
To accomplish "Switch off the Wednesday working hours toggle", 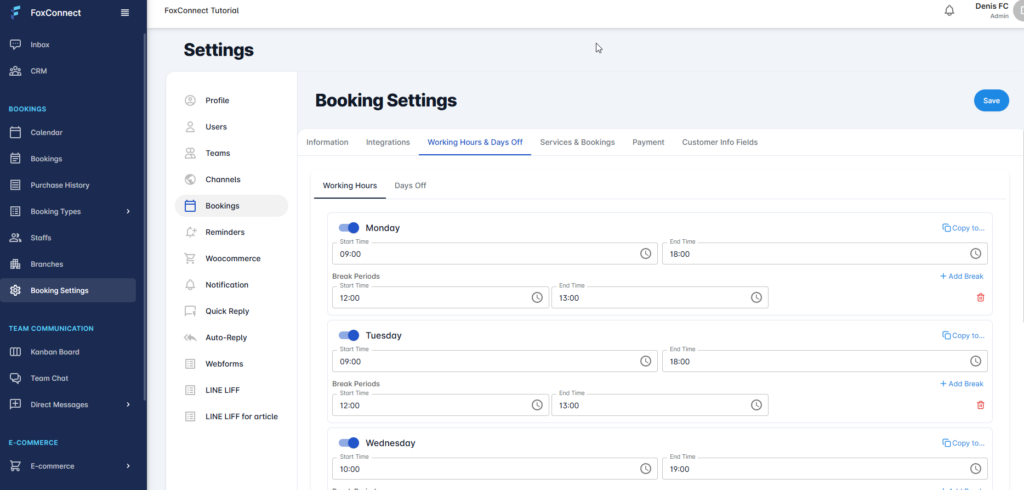I will pos(349,443).
